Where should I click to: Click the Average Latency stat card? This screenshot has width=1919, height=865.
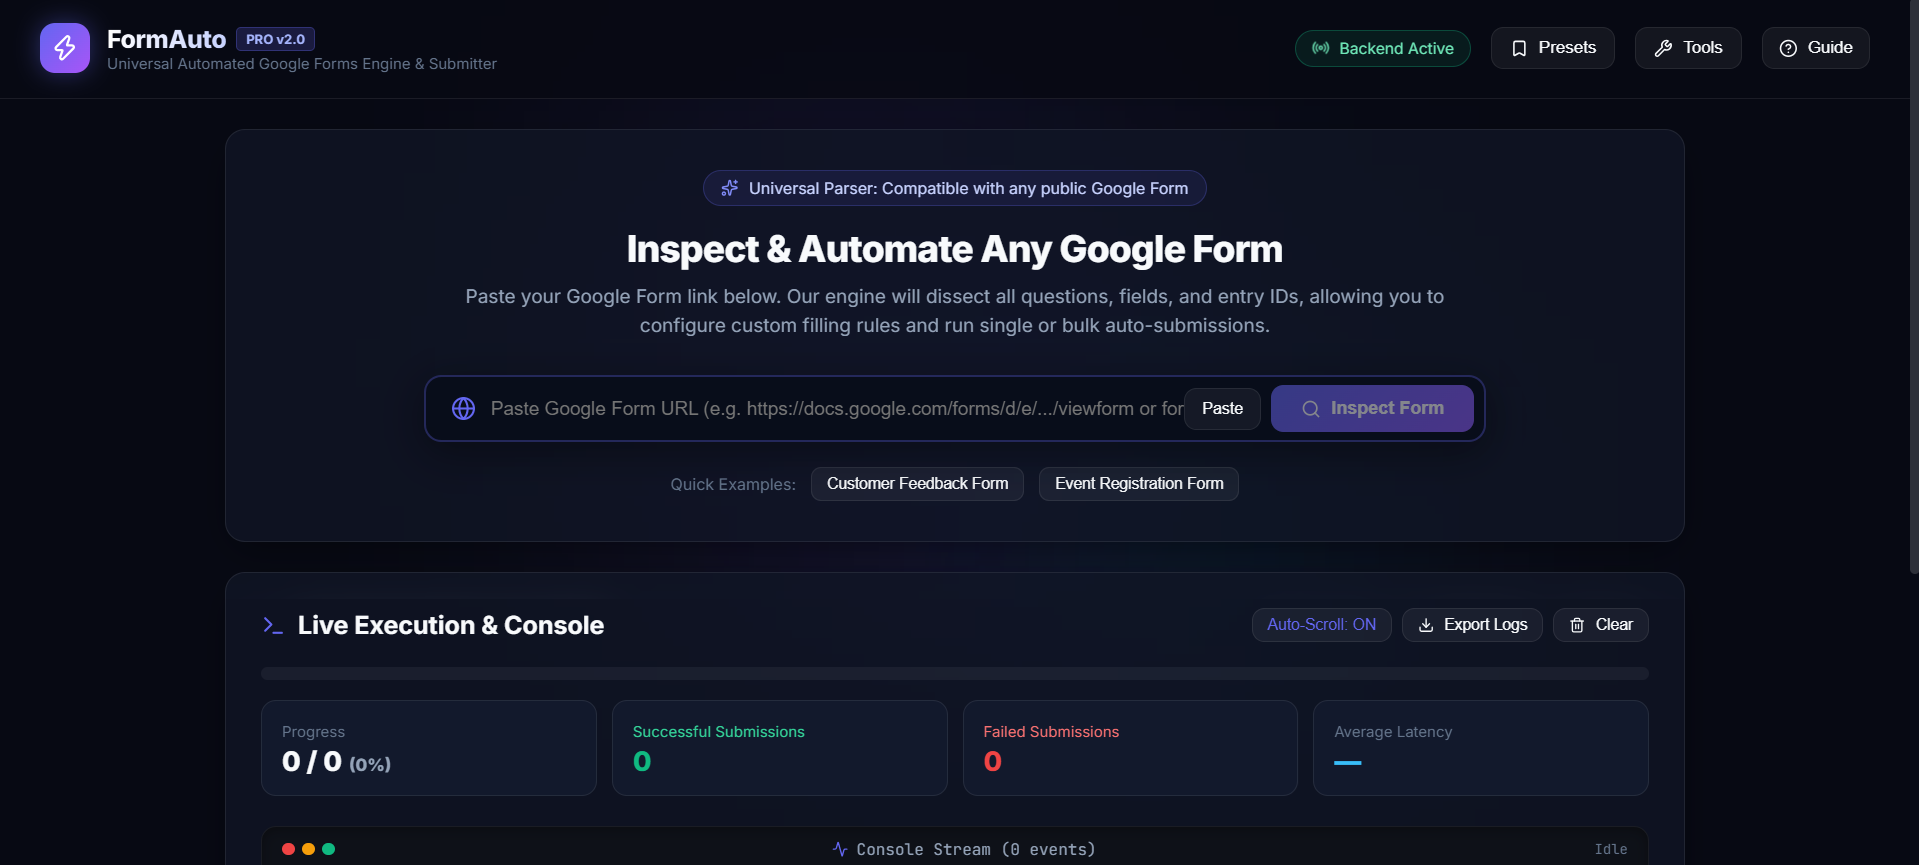coord(1480,748)
